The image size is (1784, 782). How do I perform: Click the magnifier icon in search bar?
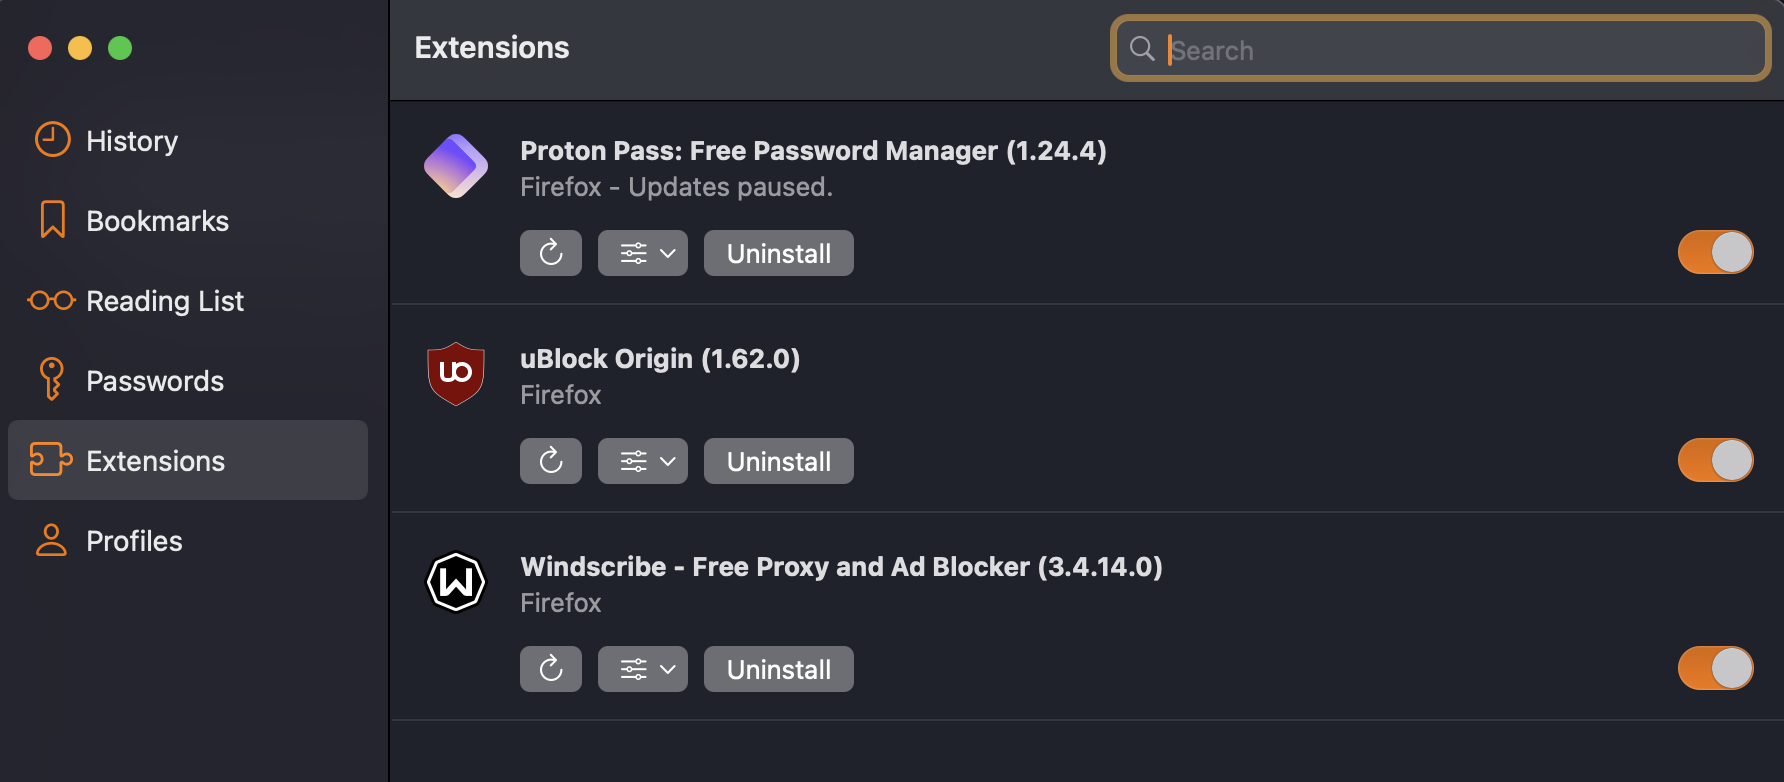click(x=1142, y=48)
